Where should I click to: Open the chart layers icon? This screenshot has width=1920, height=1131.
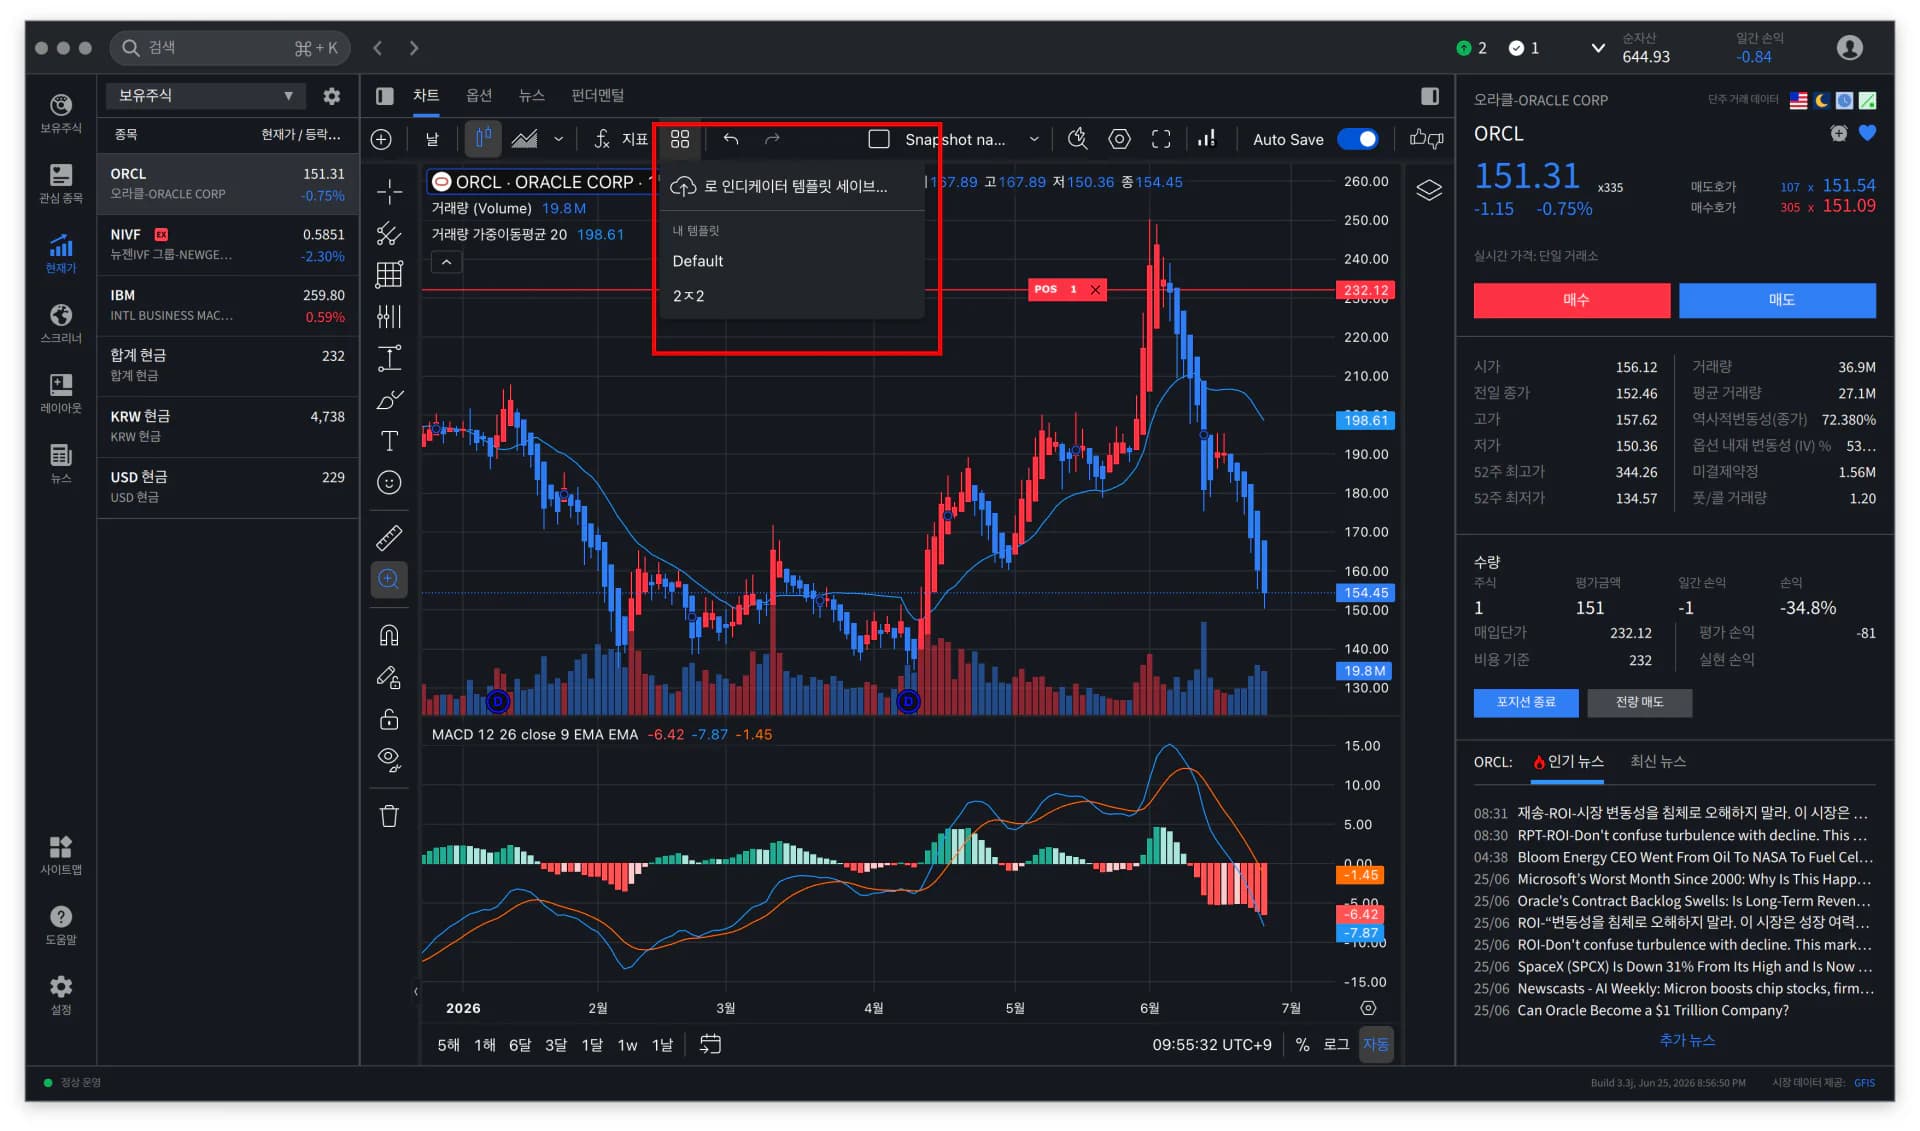click(x=1429, y=190)
